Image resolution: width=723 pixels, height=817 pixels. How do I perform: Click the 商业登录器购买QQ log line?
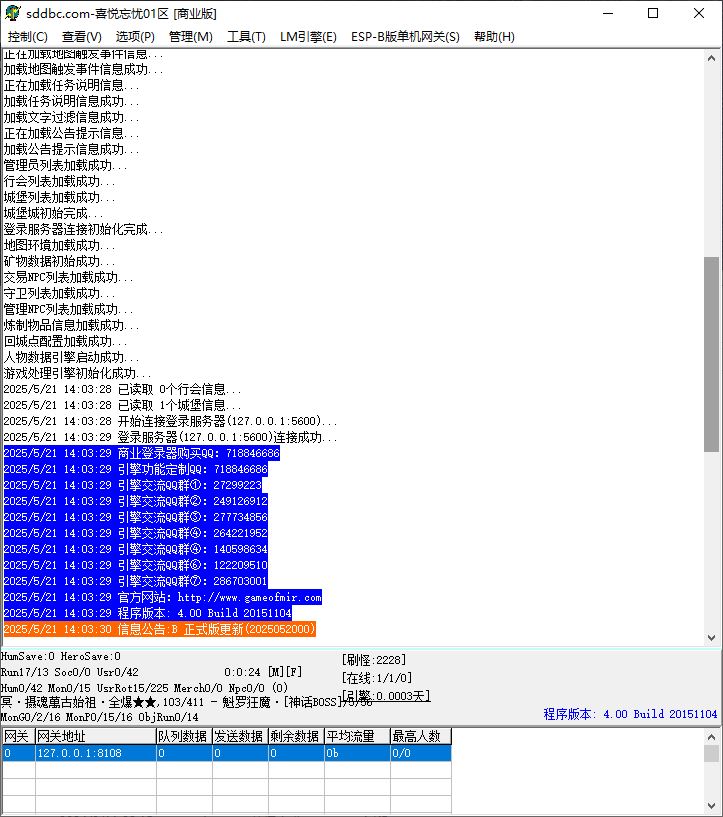click(142, 453)
